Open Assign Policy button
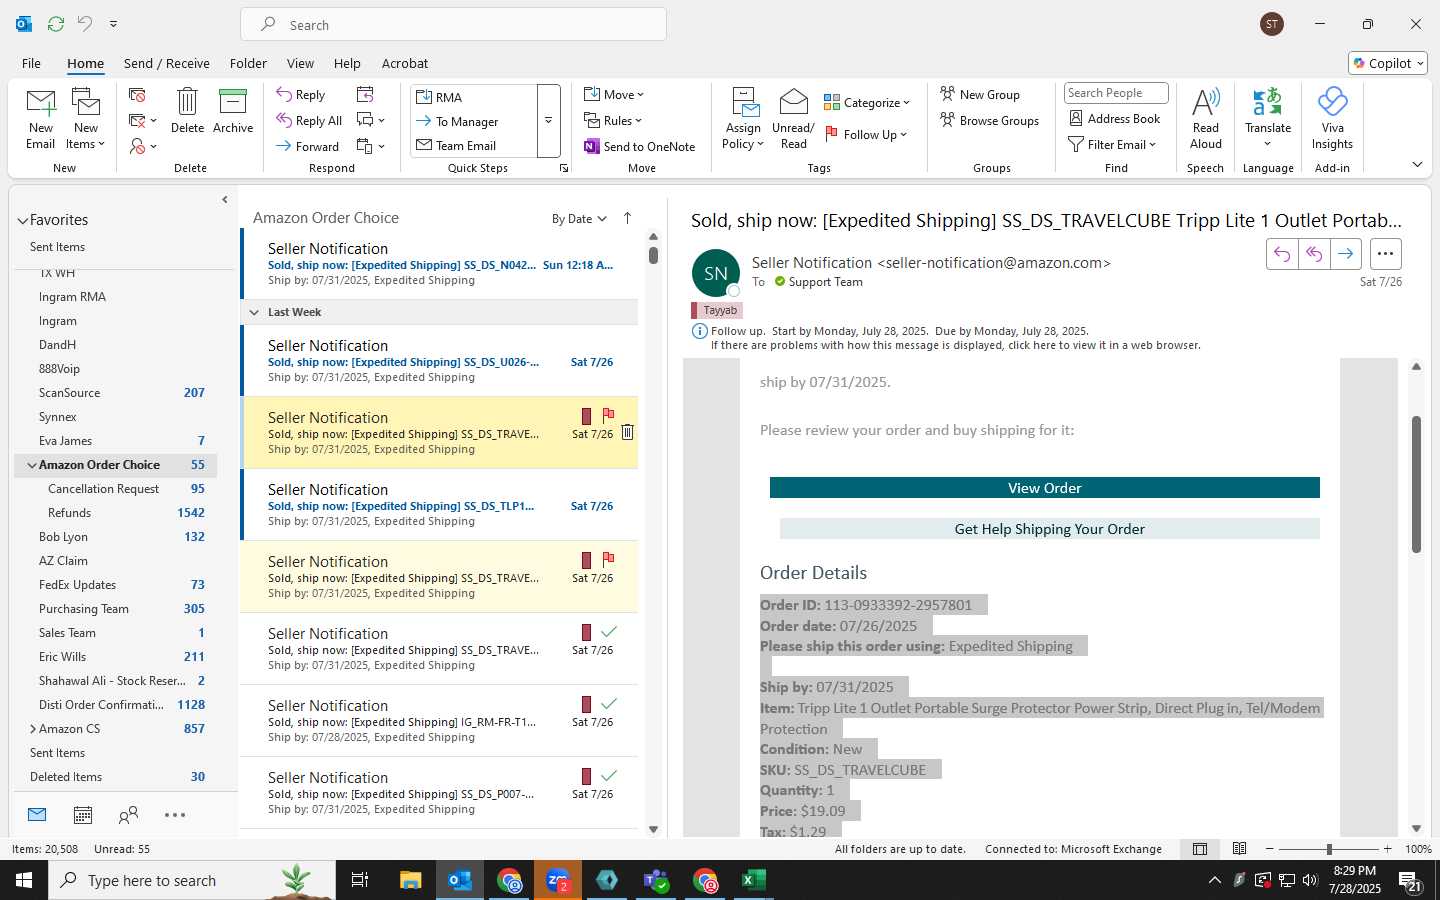This screenshot has width=1440, height=900. coord(743,118)
